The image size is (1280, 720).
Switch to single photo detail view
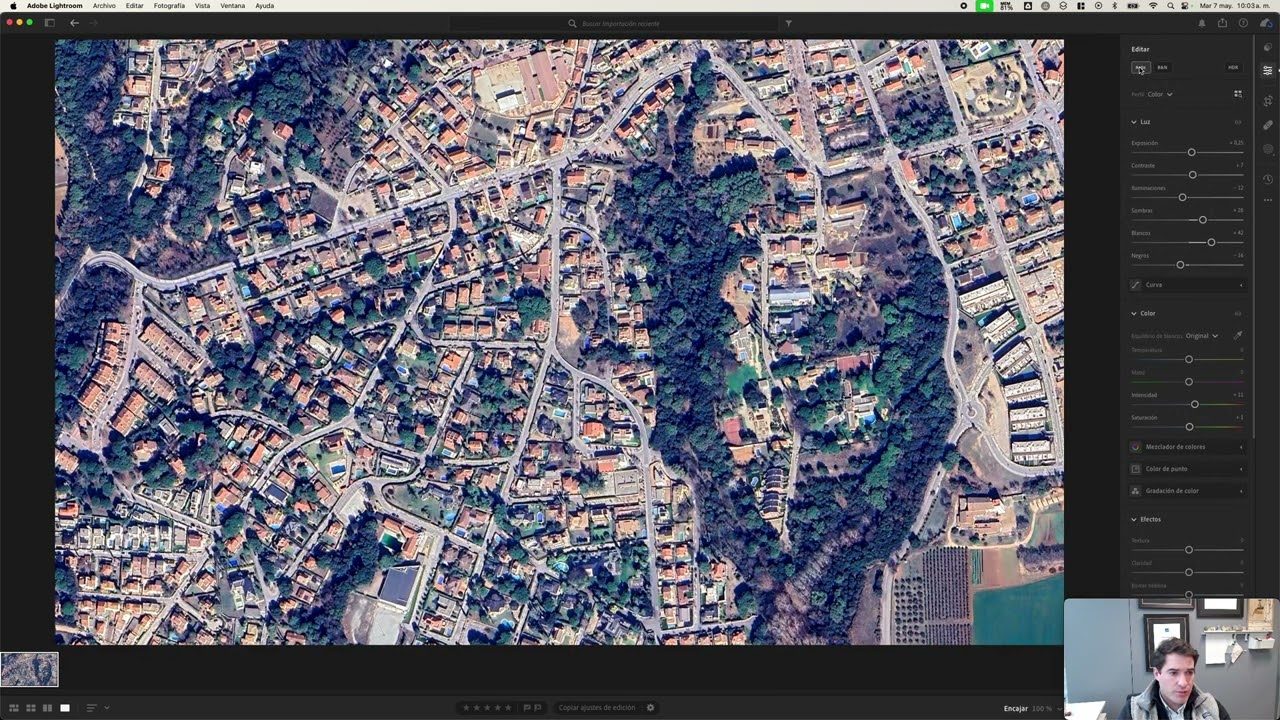pos(65,708)
